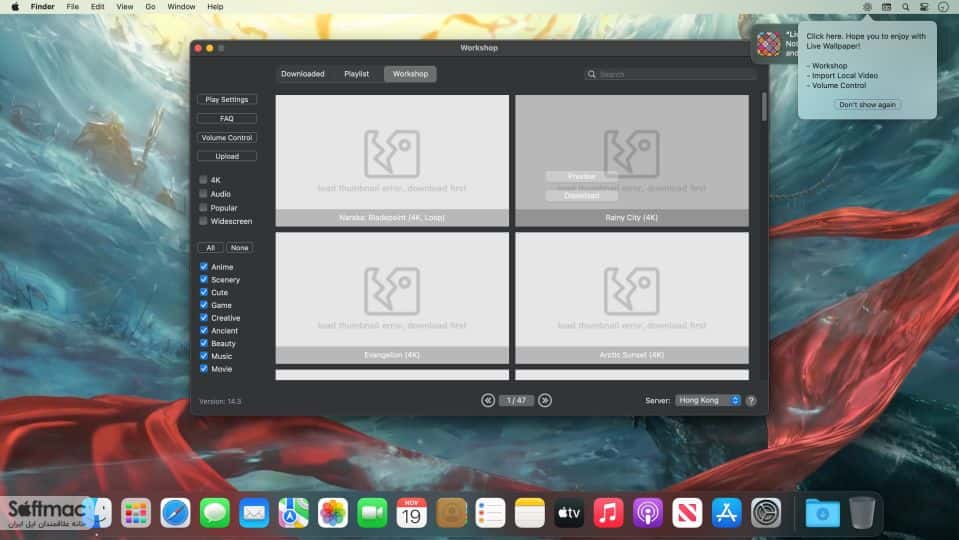Click the Upload button

pos(227,157)
